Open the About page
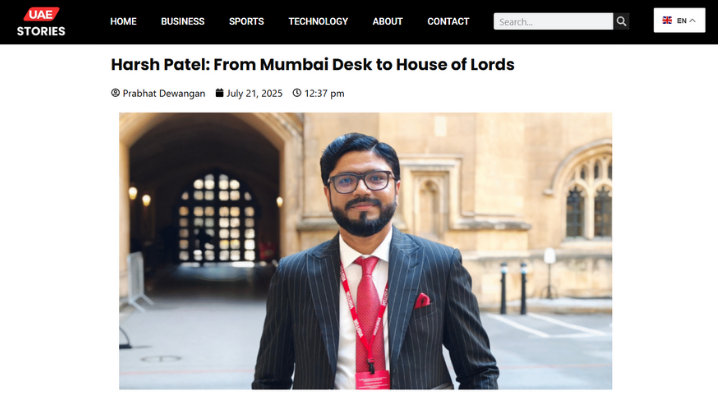This screenshot has height=400, width=718. coord(387,22)
